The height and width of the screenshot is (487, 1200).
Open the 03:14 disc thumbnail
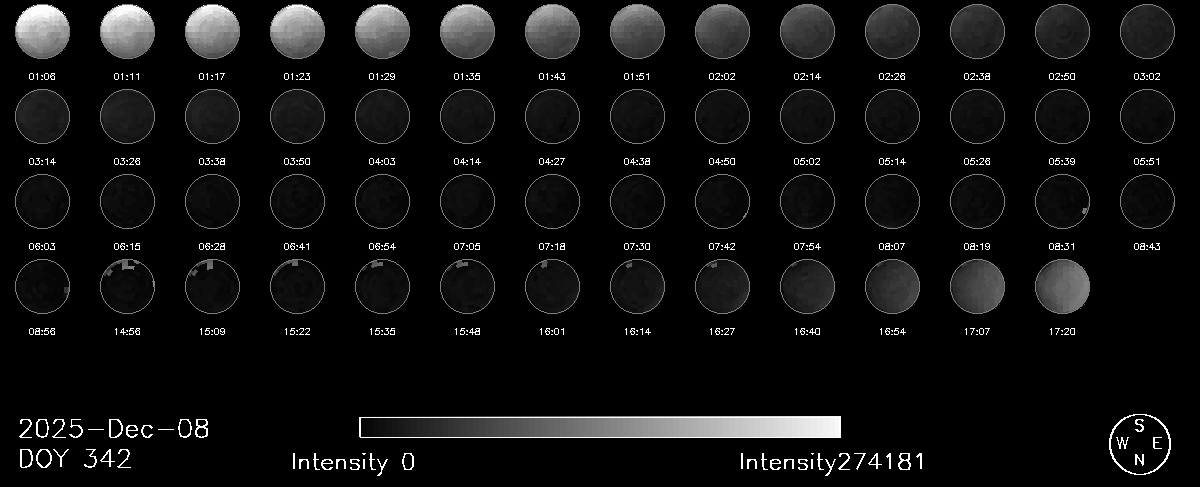(x=42, y=116)
